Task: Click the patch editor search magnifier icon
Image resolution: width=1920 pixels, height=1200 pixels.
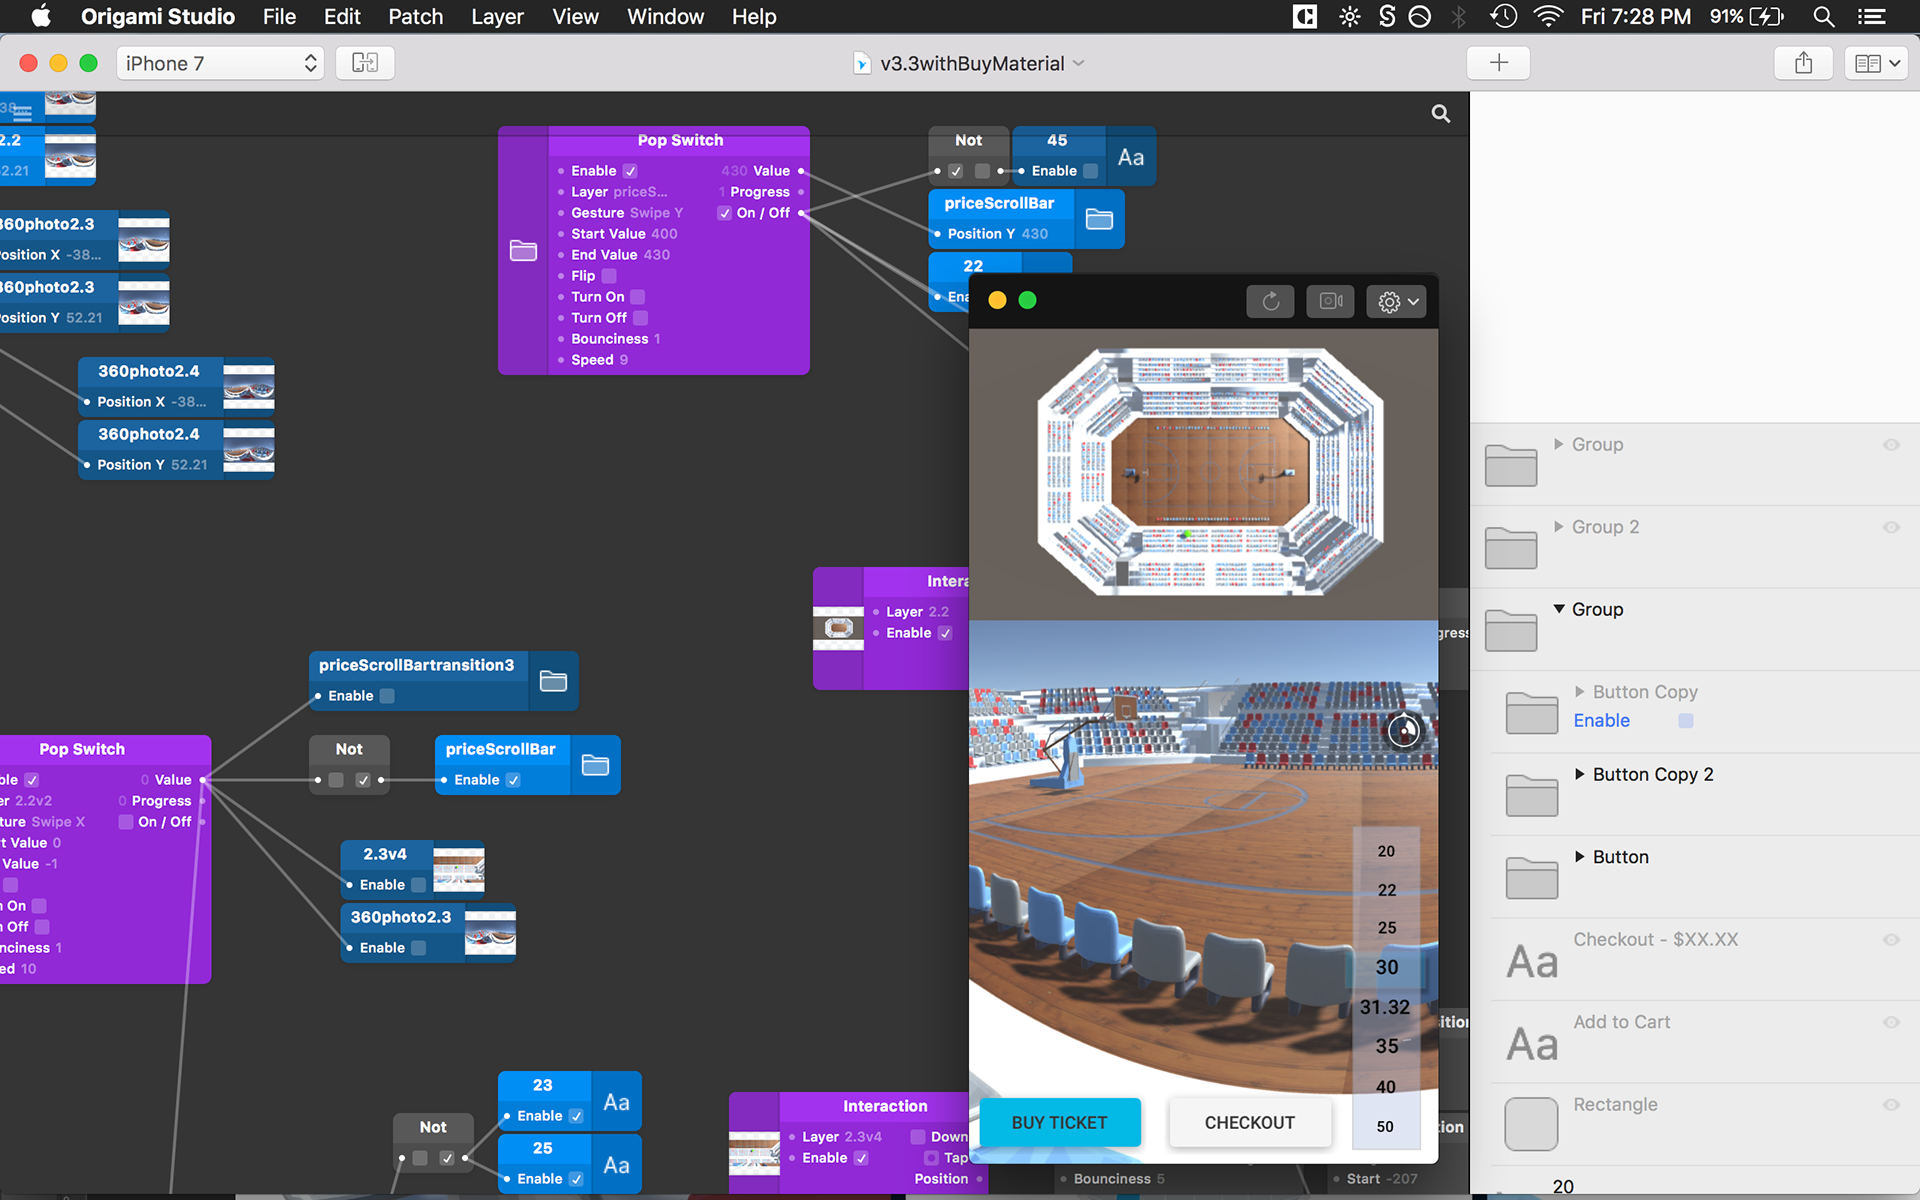Action: click(x=1440, y=114)
